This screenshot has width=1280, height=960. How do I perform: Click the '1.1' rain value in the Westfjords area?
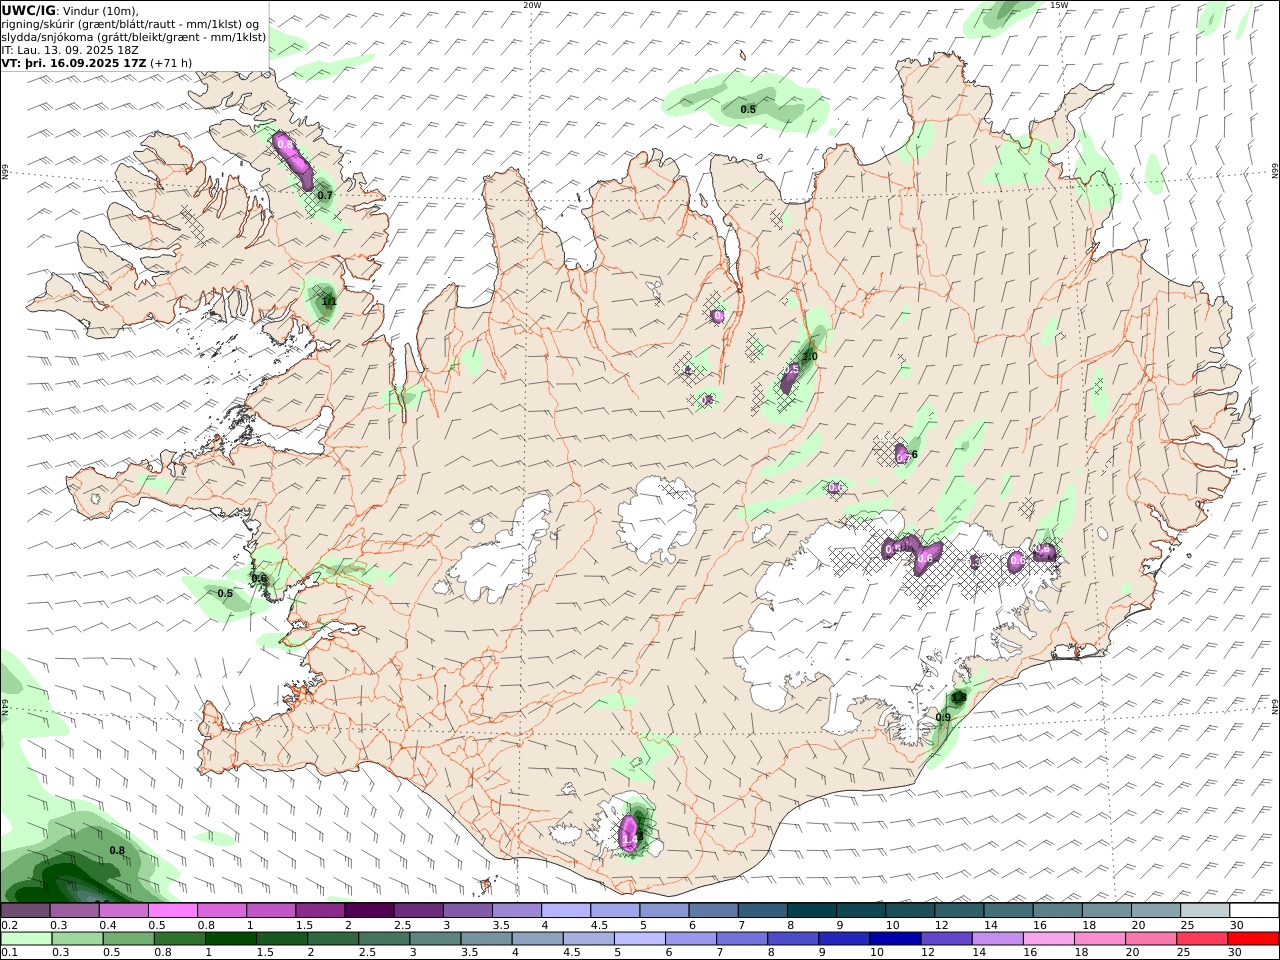coord(329,301)
